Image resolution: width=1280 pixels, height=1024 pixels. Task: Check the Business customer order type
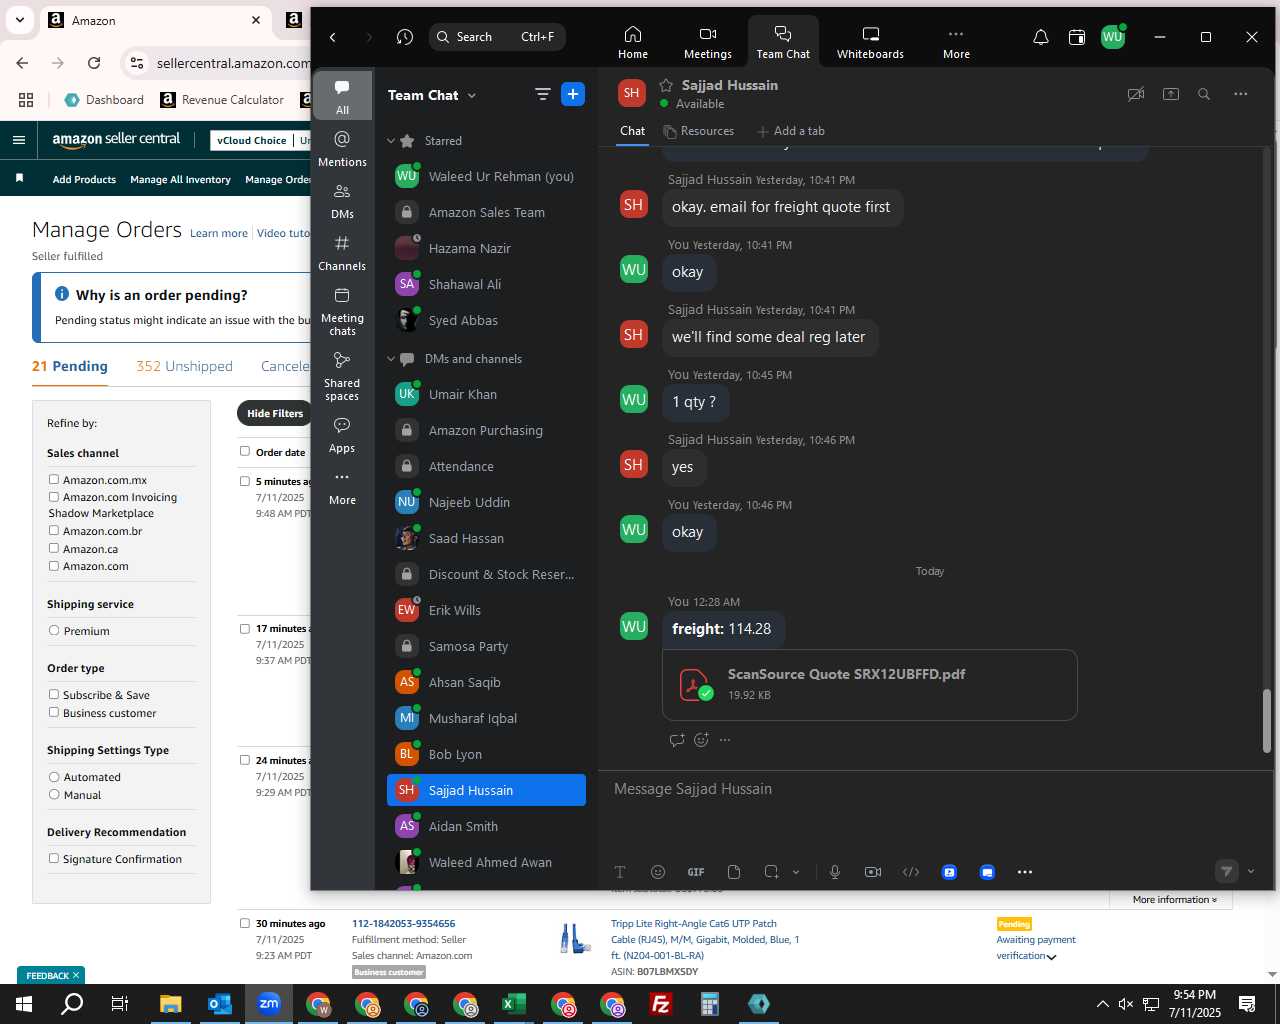coord(54,713)
